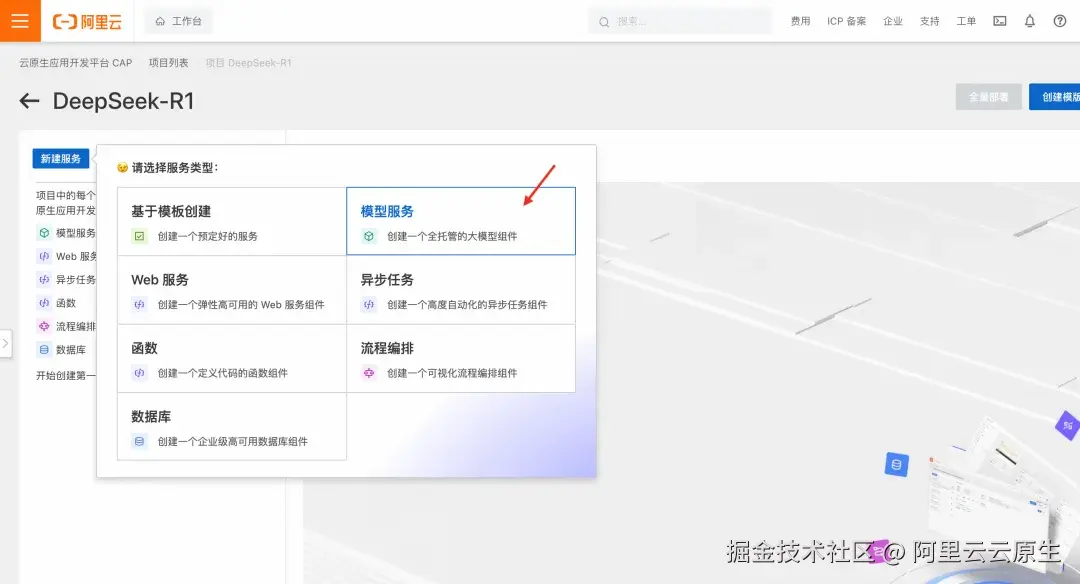Screen dimensions: 1080x584
Task: Click the search input box
Action: click(x=680, y=20)
